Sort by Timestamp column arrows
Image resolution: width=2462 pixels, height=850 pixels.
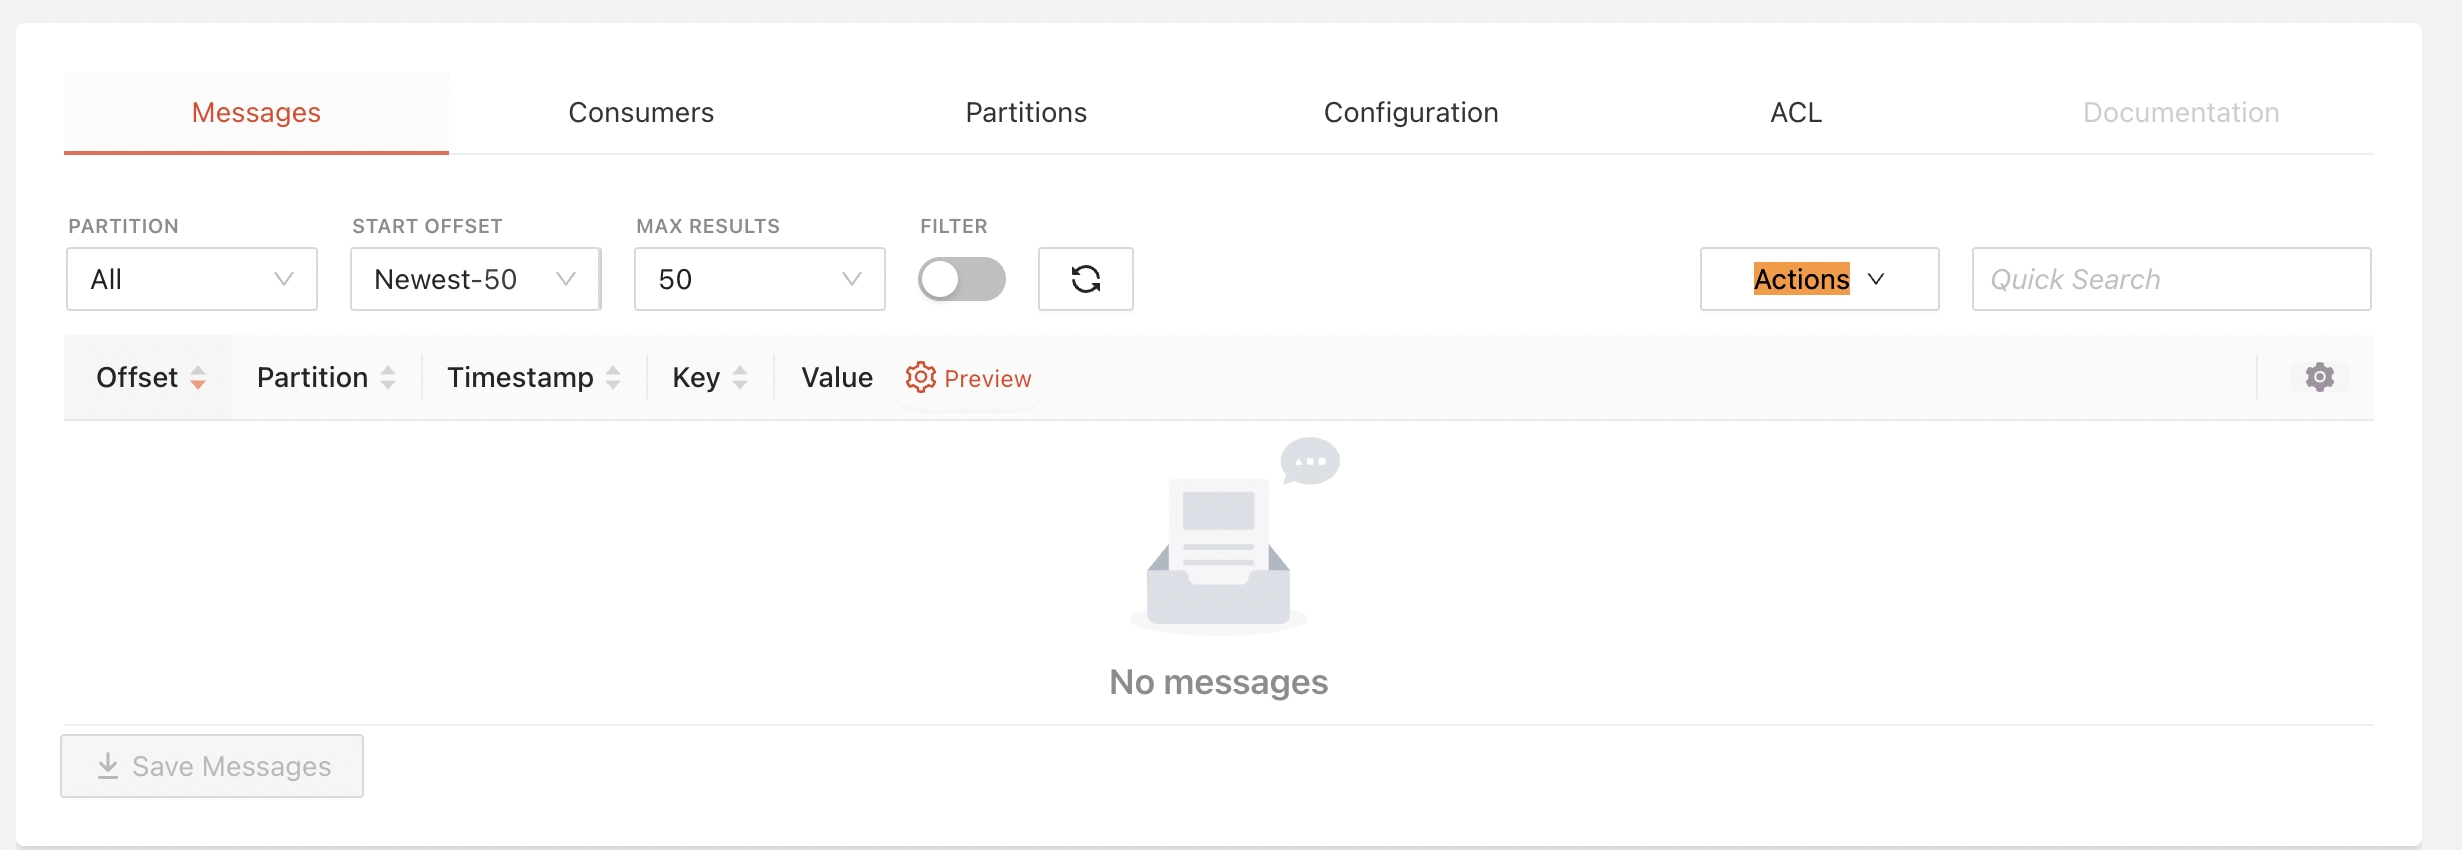(613, 377)
